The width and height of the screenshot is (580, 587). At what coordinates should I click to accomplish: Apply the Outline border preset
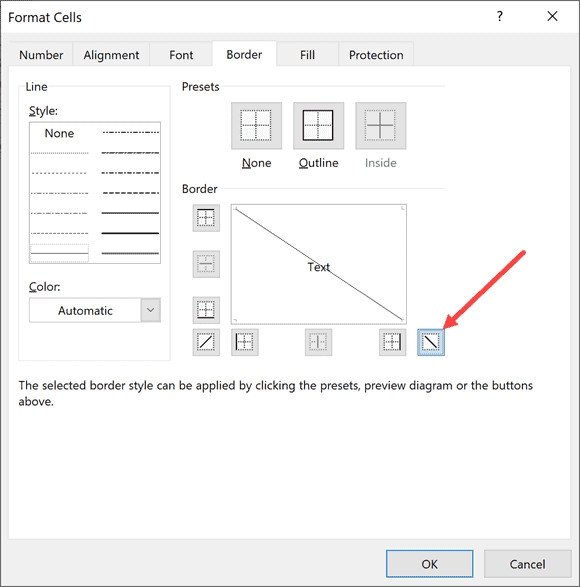318,126
